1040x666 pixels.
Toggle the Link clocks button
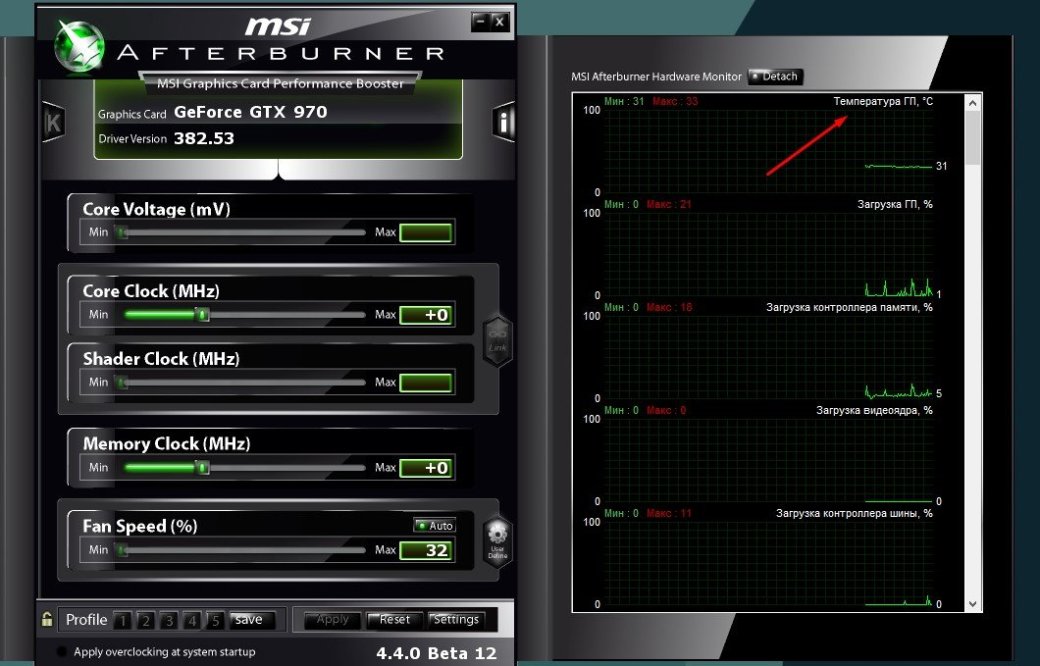coord(497,341)
